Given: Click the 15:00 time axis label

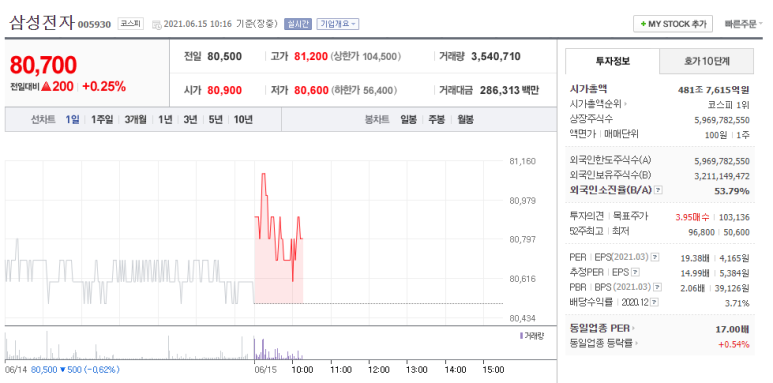Looking at the screenshot, I should [493, 370].
